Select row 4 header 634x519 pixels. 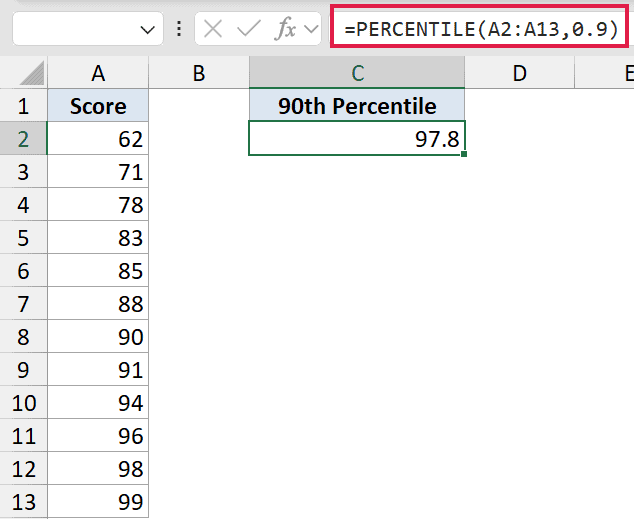[x=23, y=205]
